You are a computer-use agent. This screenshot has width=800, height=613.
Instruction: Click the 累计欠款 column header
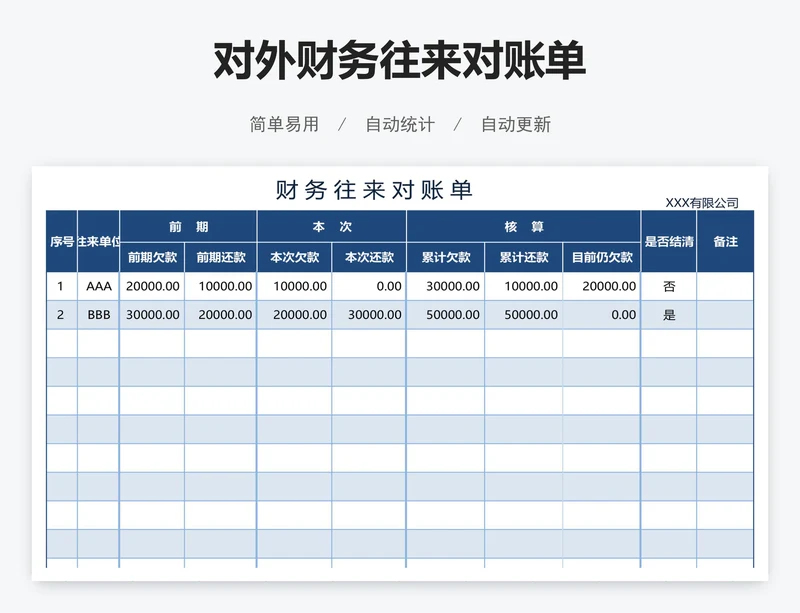[445, 257]
